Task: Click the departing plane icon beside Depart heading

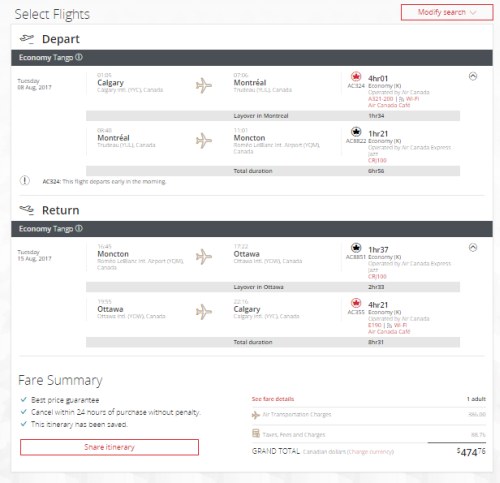Action: (x=27, y=39)
